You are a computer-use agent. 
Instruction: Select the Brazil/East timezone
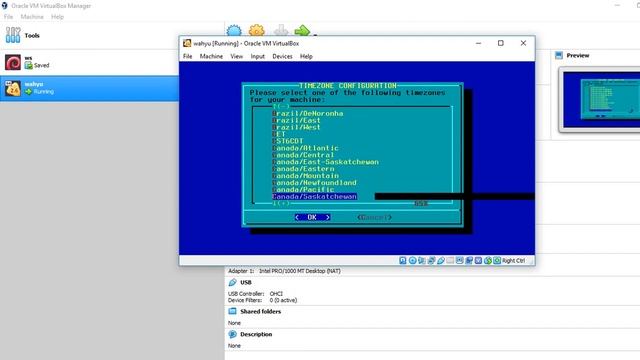[x=296, y=120]
